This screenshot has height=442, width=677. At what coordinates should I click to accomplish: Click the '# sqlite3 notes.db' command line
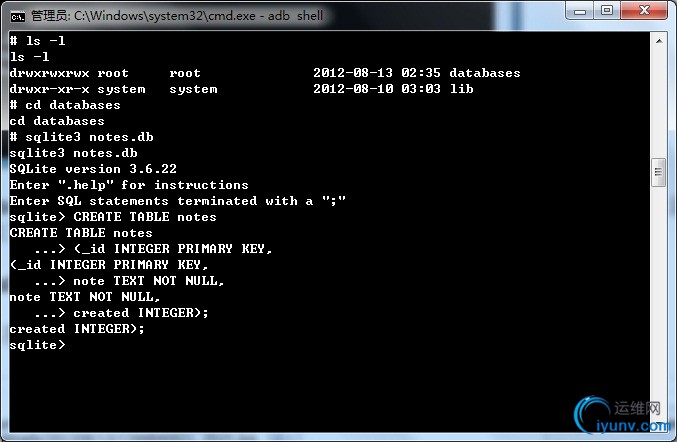click(82, 137)
